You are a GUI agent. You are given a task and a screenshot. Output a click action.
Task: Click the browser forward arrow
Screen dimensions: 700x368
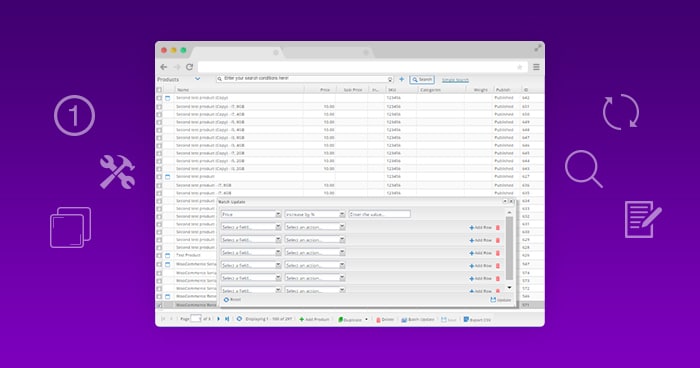point(177,67)
